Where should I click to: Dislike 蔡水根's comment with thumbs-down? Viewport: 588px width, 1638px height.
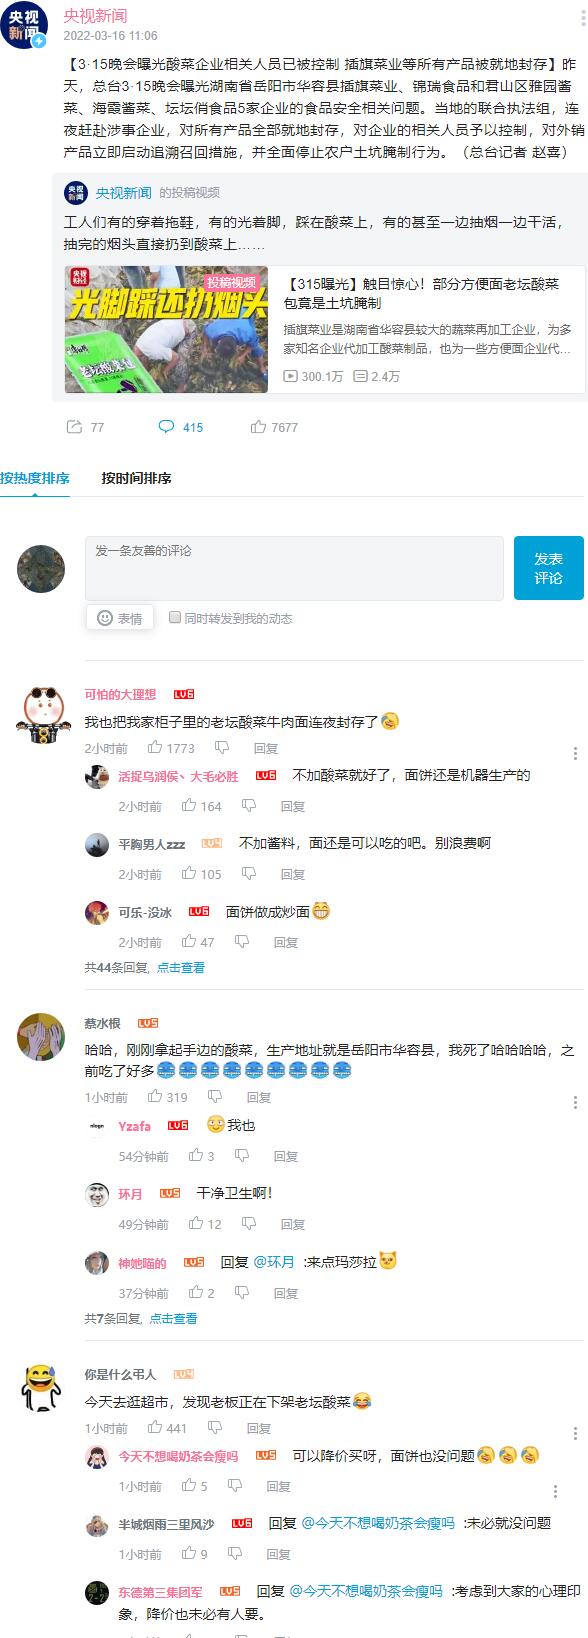coord(215,1097)
